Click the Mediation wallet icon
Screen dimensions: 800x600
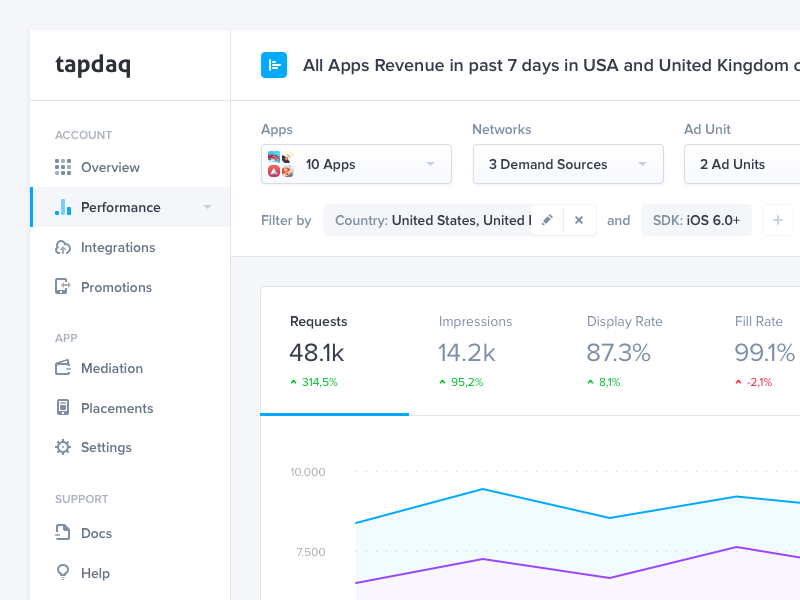tap(63, 368)
